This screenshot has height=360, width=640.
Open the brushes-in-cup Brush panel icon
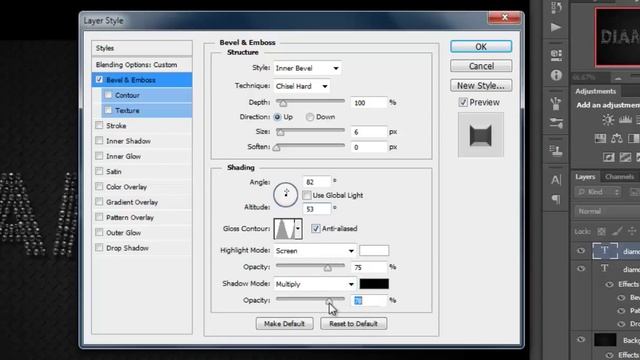556,103
